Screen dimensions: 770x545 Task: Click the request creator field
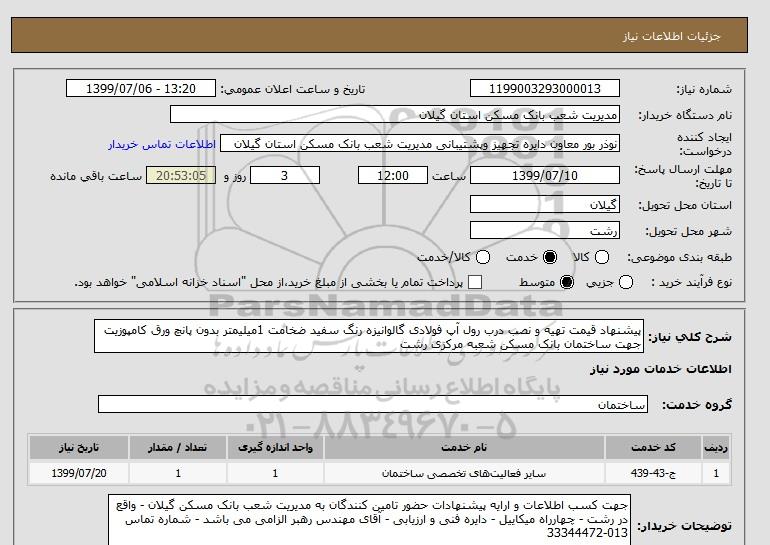tap(420, 144)
